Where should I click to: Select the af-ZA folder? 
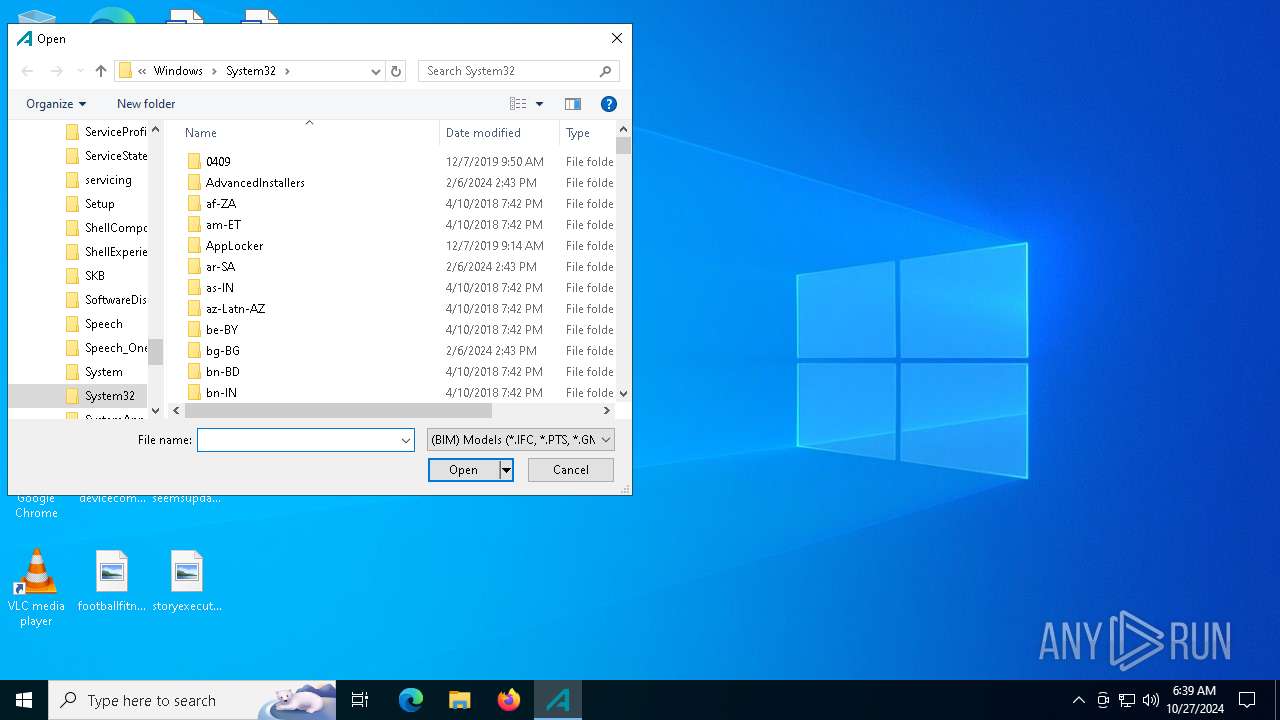click(221, 204)
